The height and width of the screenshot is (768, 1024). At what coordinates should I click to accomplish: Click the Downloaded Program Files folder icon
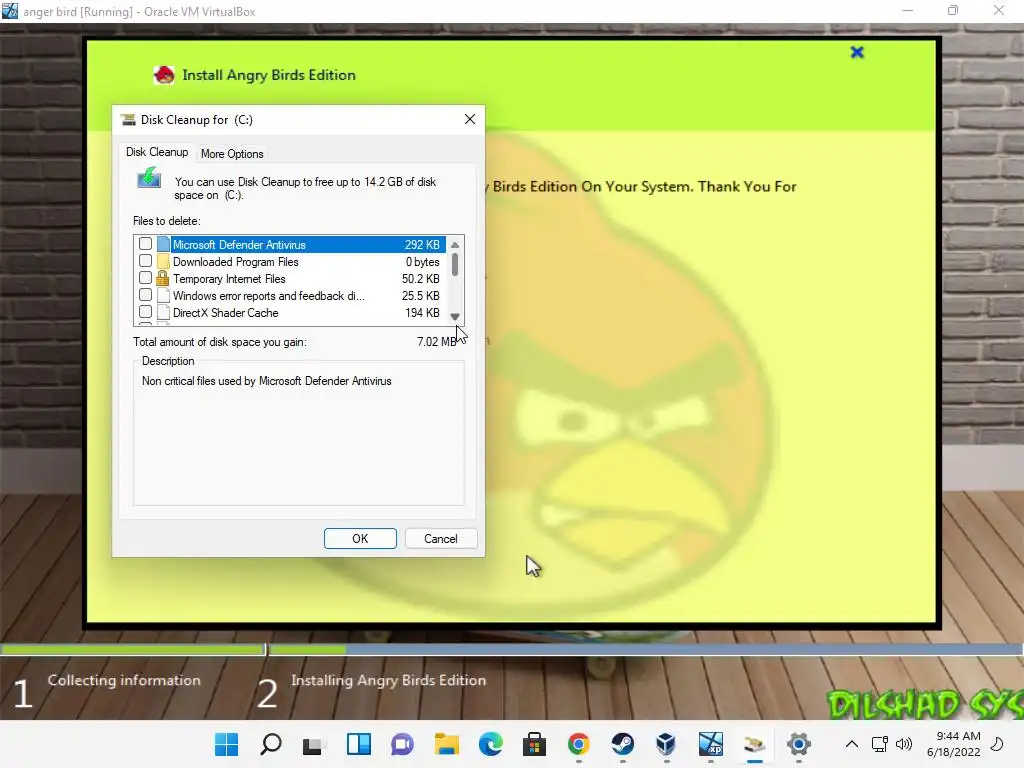coord(163,262)
